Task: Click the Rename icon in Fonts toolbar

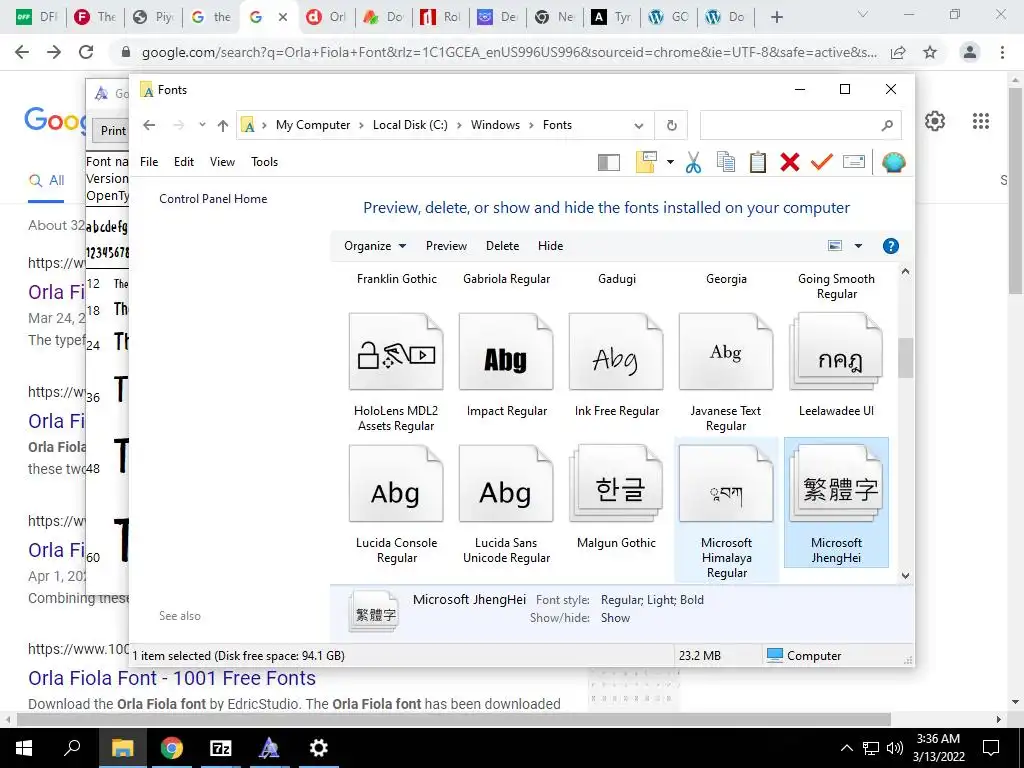Action: click(854, 161)
